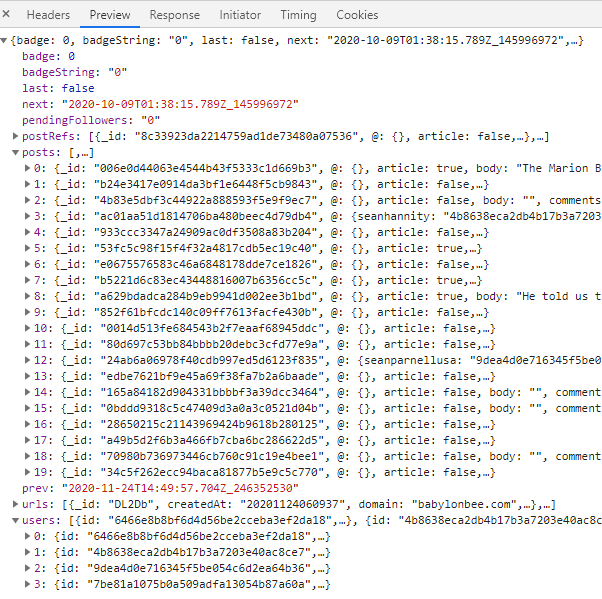Expand post 8 with id a629bdad
Screen dimensions: 602x599
click(28, 296)
